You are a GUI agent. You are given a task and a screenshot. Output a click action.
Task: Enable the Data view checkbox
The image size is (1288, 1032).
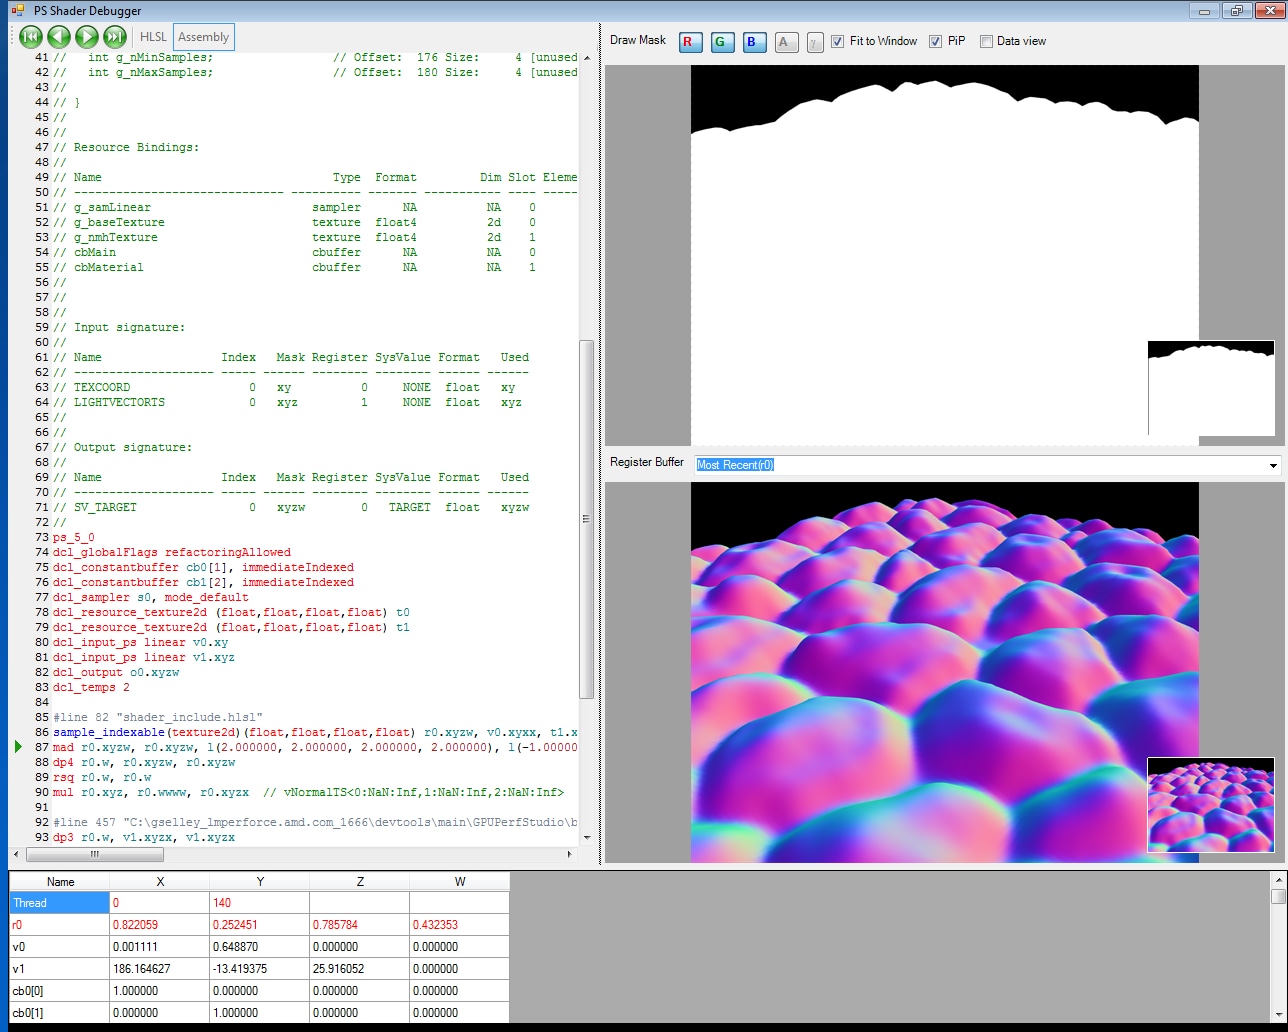tap(987, 42)
